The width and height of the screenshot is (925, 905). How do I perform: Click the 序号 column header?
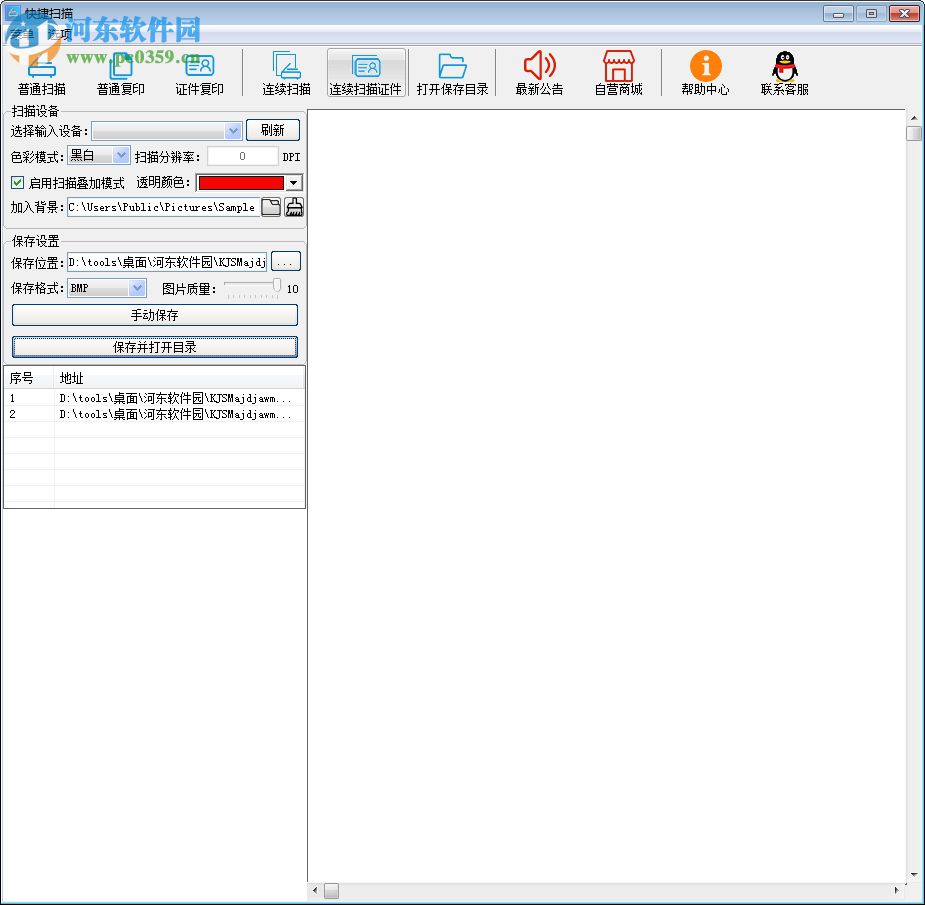click(29, 378)
